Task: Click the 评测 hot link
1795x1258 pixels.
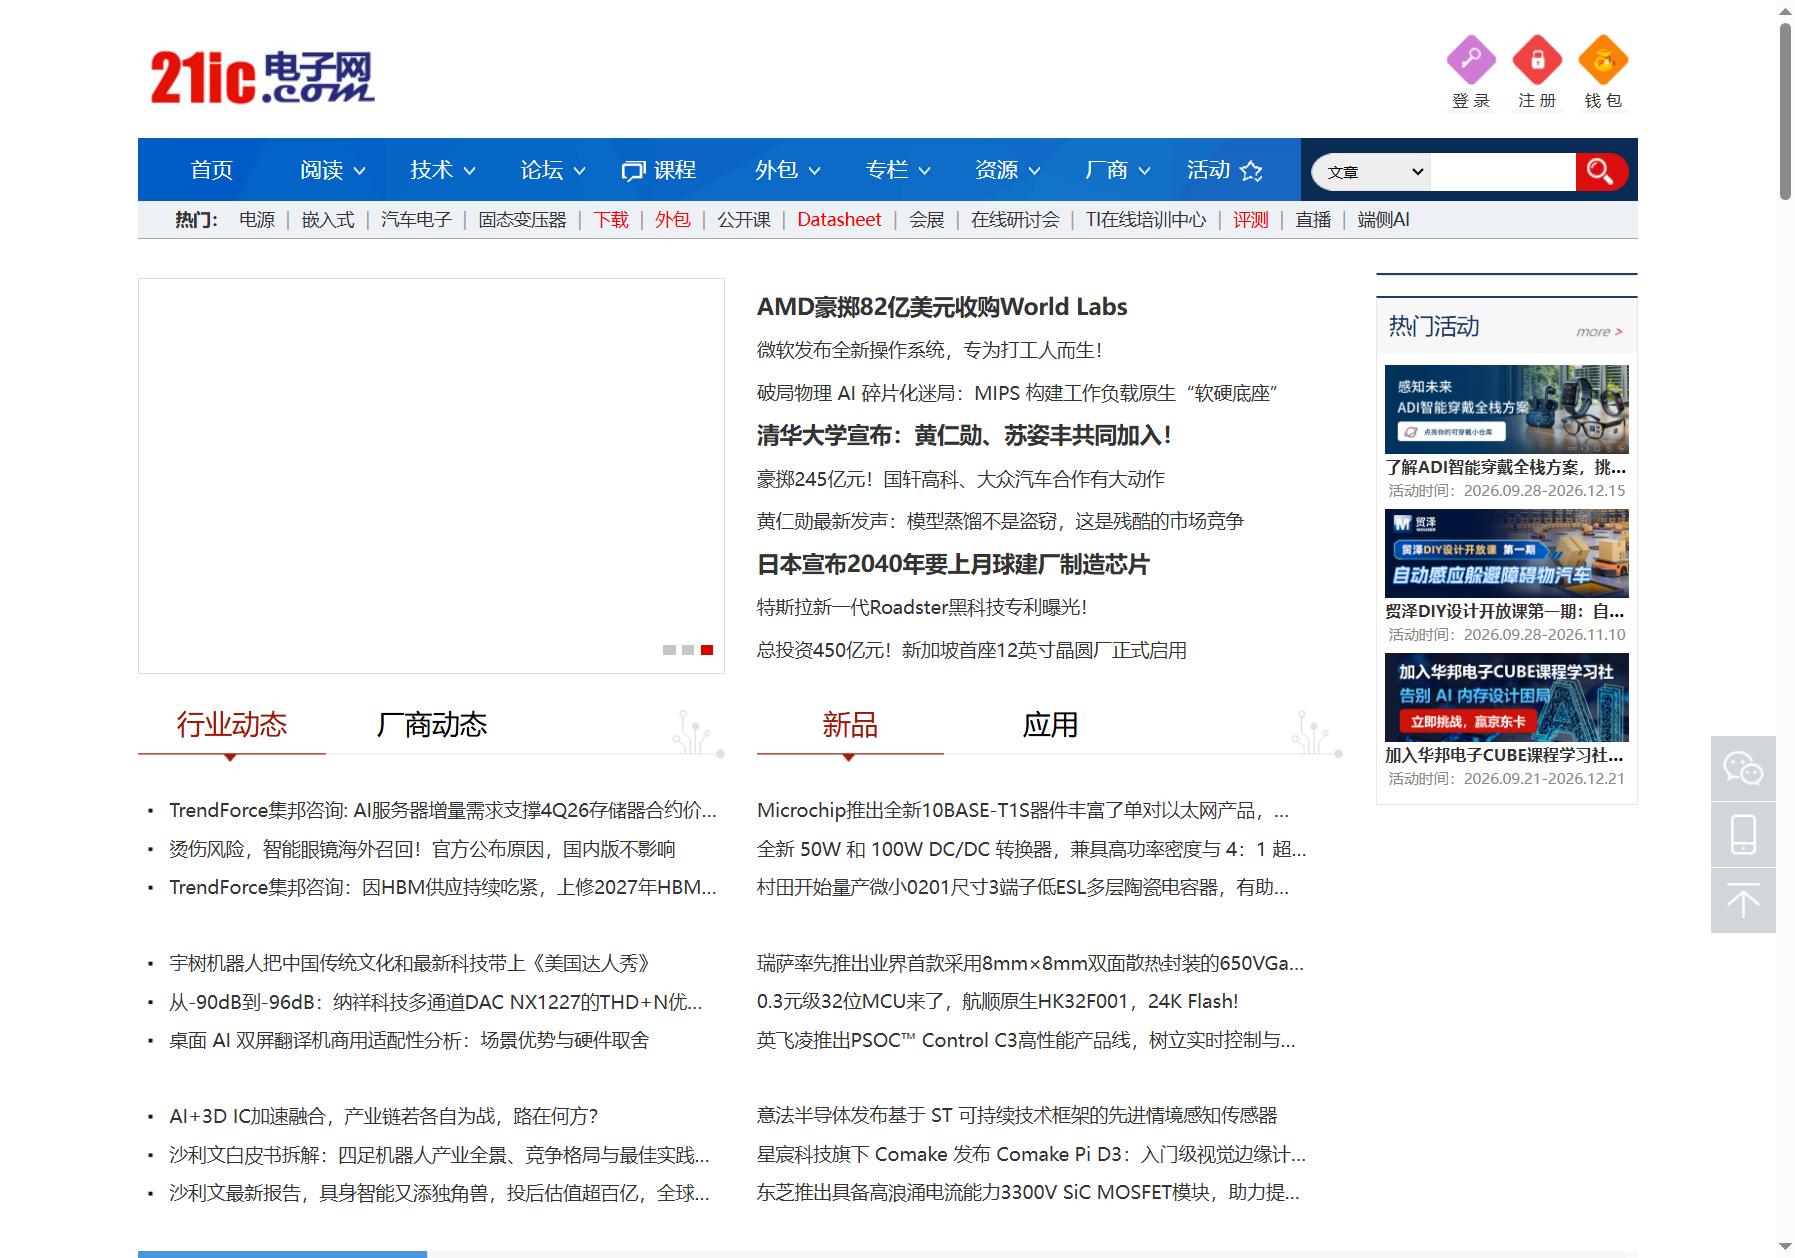Action: click(x=1250, y=219)
